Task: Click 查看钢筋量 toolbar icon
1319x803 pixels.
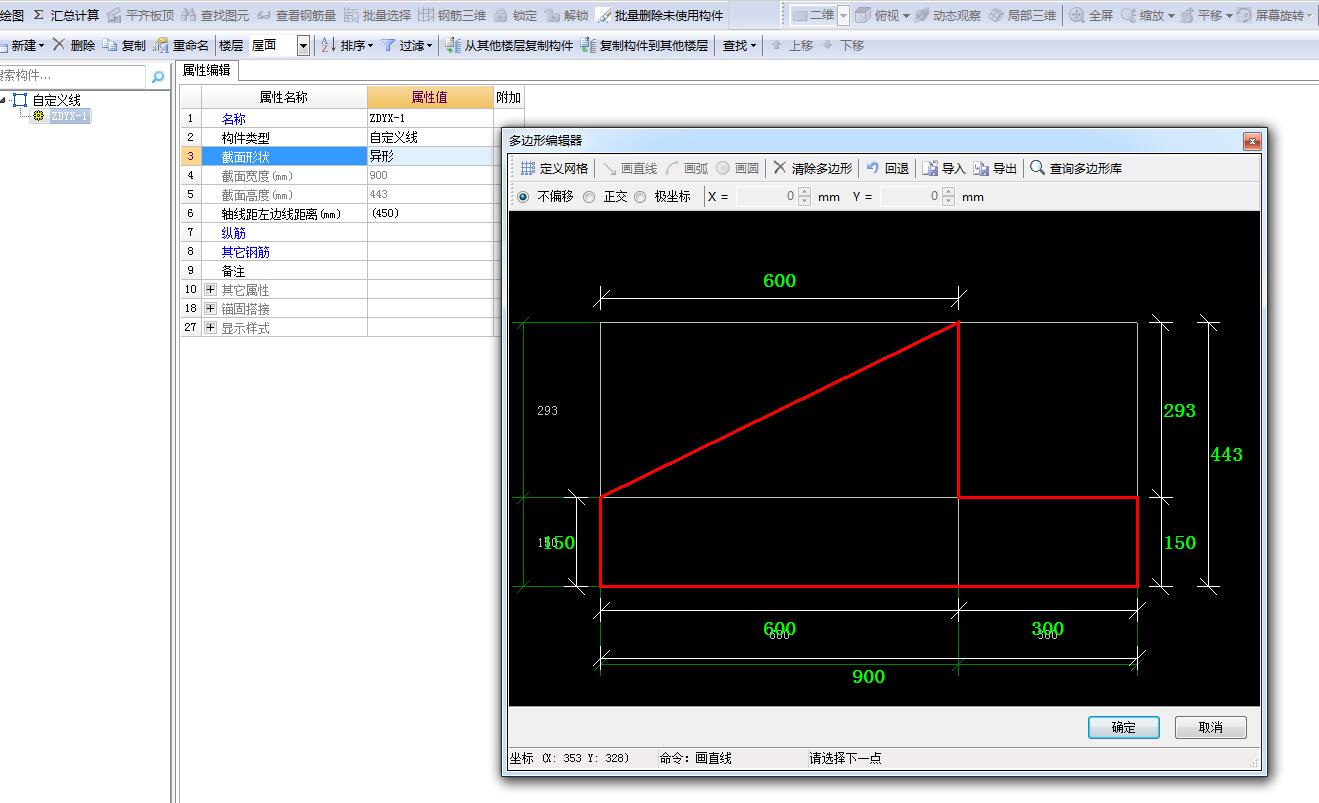Action: (264, 15)
